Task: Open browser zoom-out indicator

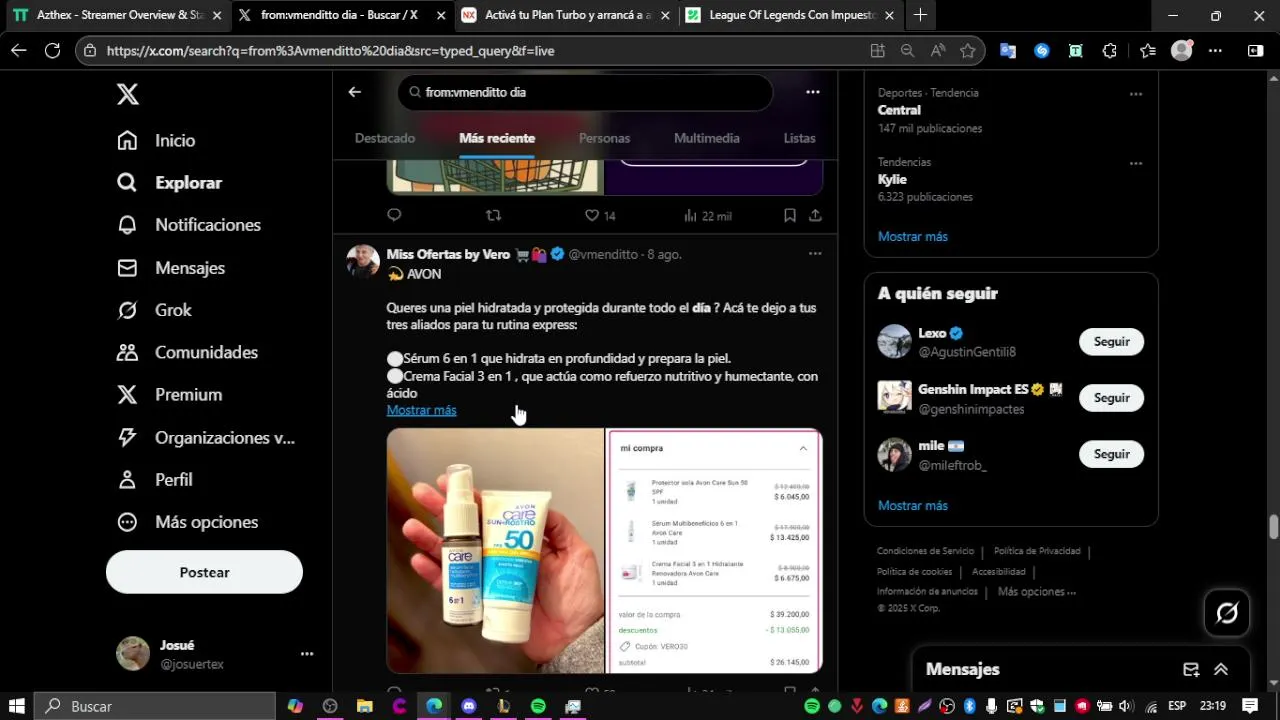Action: (x=907, y=51)
